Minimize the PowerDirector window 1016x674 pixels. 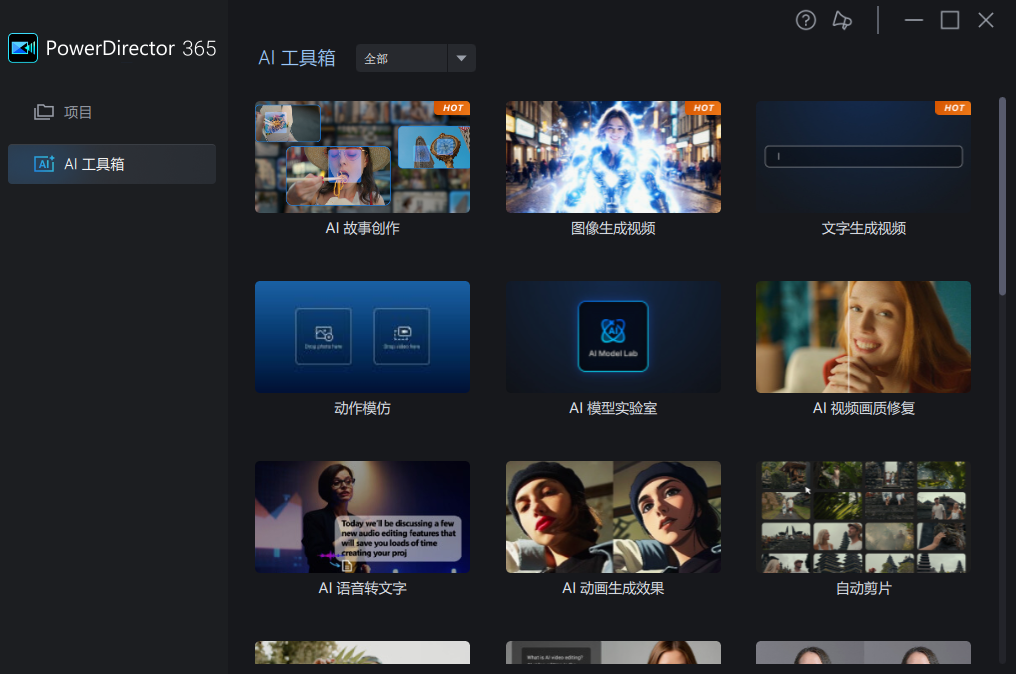tap(913, 21)
